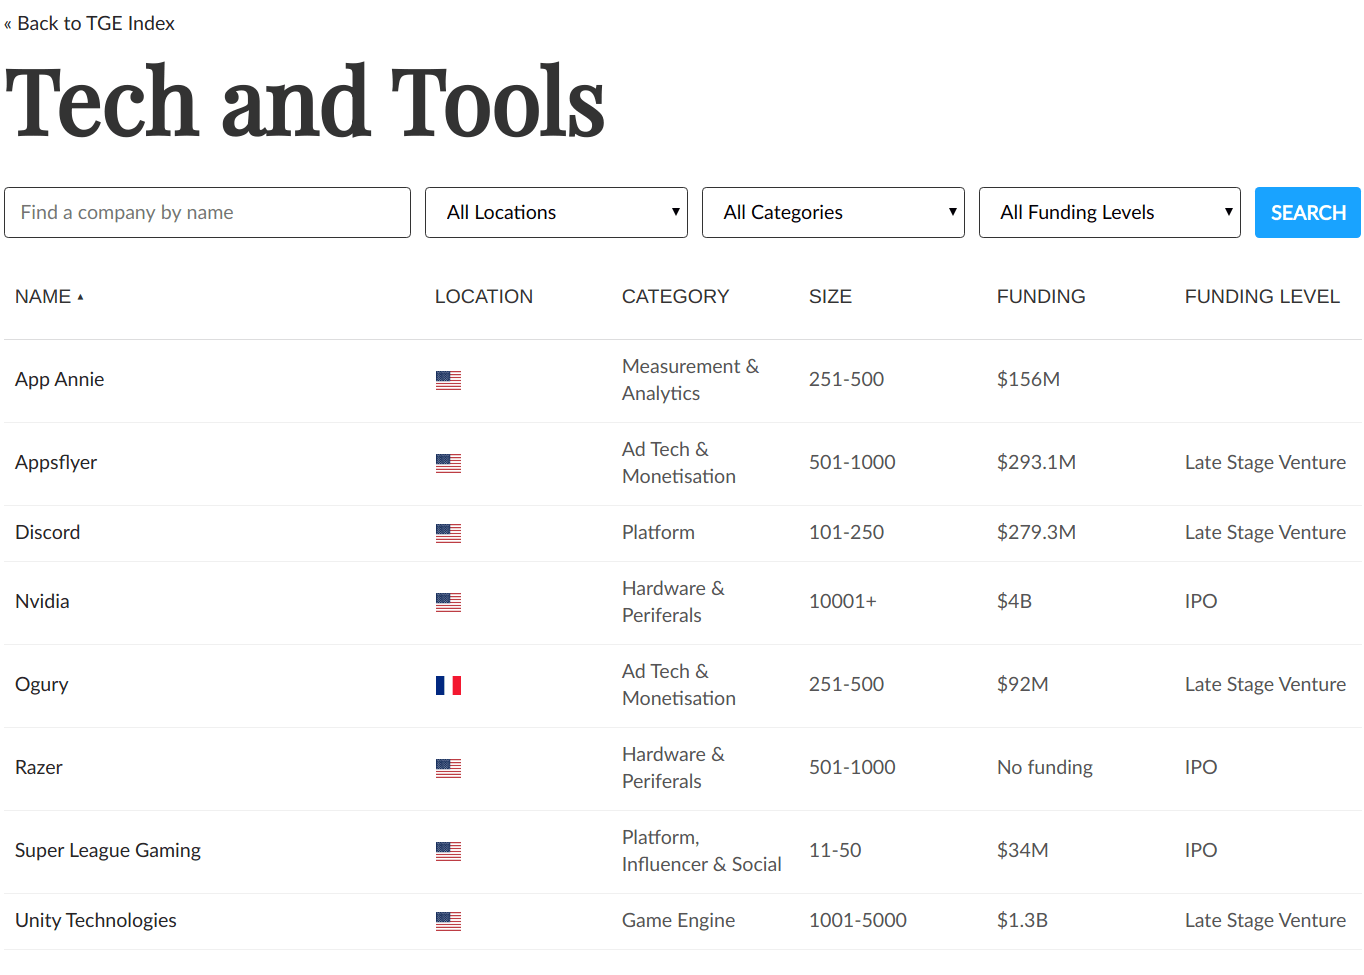Click the $1.3B funding value
This screenshot has height=975, width=1364.
tap(1023, 921)
